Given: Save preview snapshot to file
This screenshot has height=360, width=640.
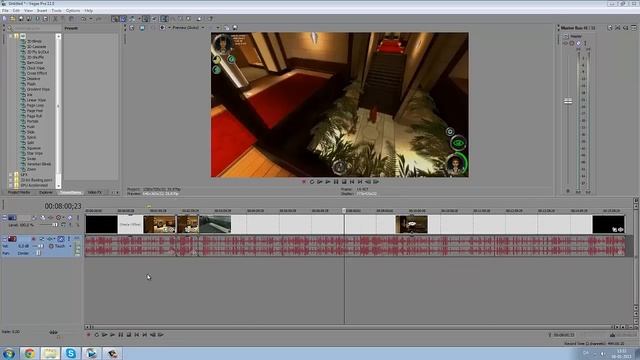Looking at the screenshot, I should [235, 28].
